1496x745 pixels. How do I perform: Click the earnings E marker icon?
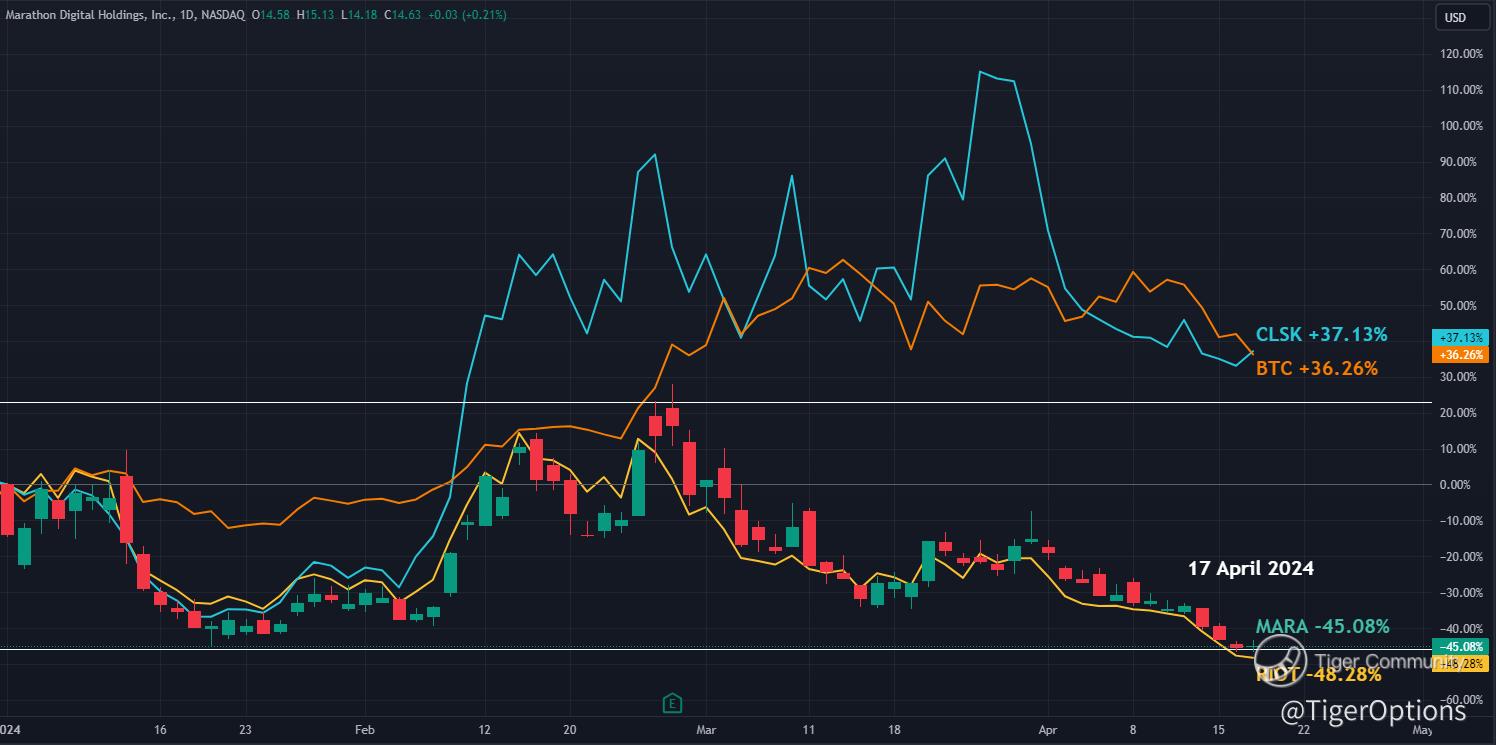(673, 703)
